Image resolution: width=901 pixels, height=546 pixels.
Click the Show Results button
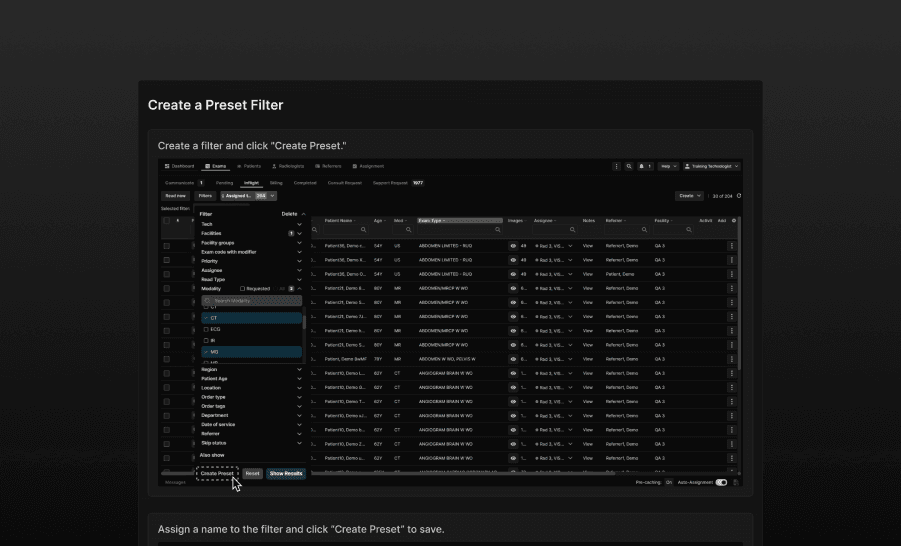click(x=286, y=474)
